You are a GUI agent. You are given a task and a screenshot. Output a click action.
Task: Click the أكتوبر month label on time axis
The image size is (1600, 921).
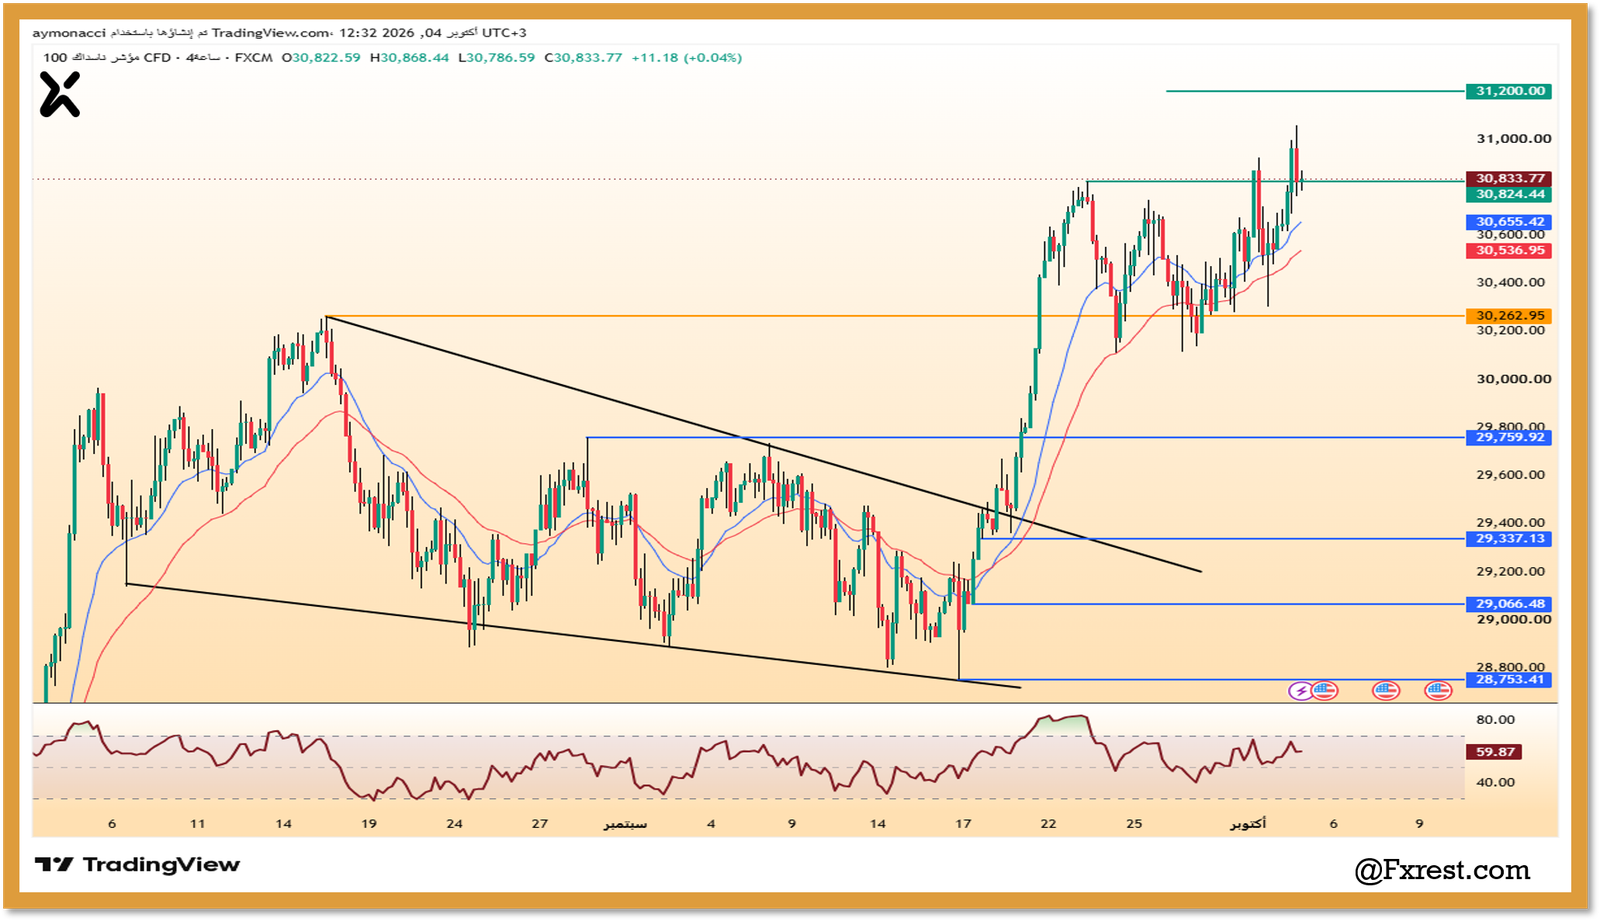pyautogui.click(x=1247, y=824)
